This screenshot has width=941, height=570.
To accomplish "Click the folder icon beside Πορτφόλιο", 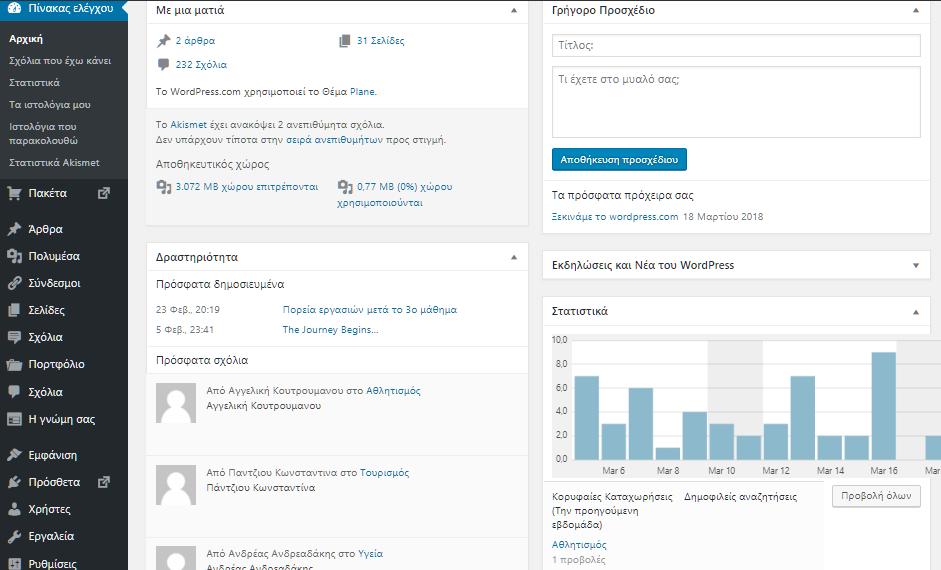I will tap(14, 364).
